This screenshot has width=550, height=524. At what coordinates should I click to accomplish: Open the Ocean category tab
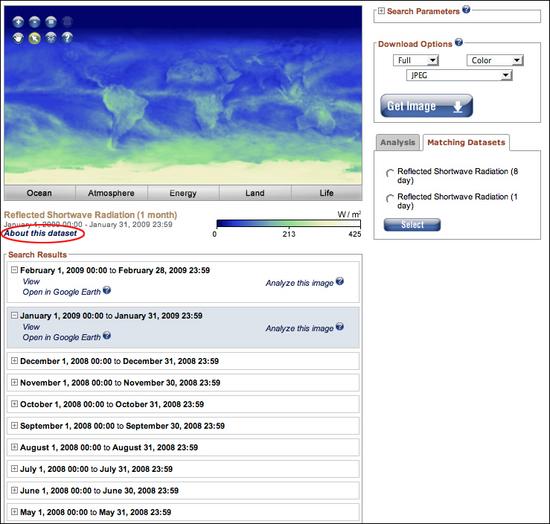tap(40, 193)
